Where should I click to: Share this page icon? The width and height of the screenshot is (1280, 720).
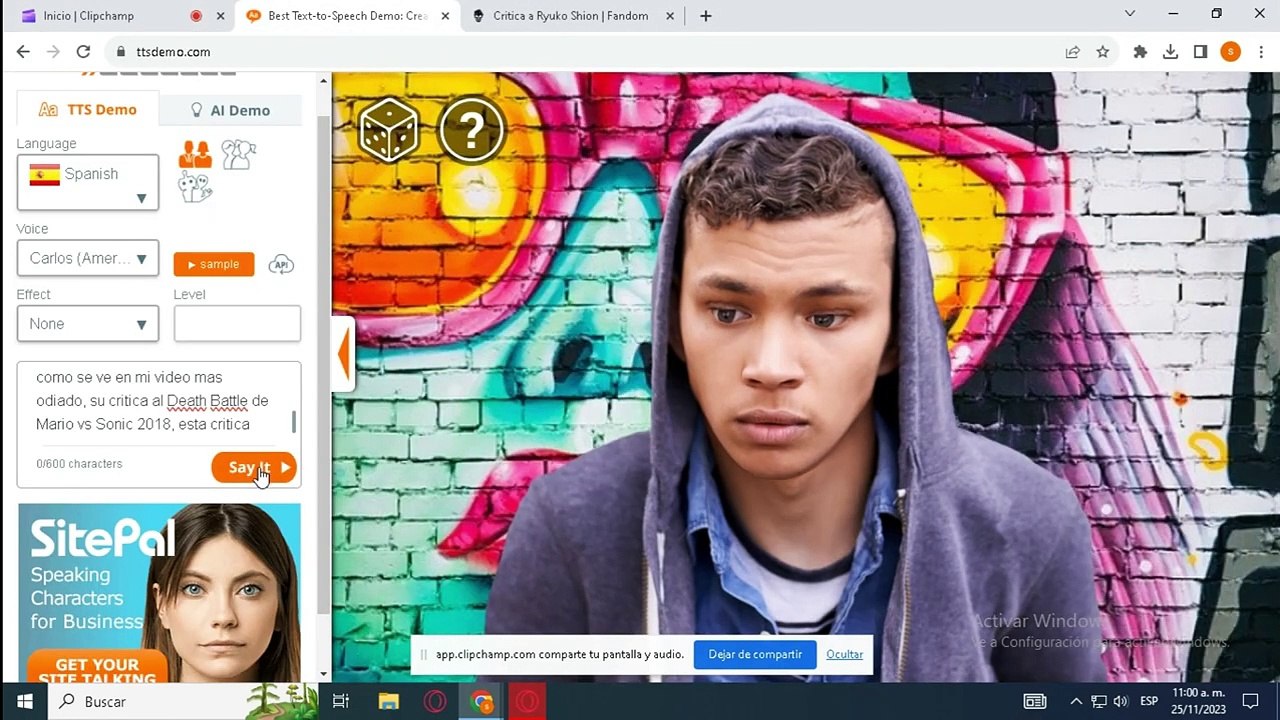[1073, 52]
